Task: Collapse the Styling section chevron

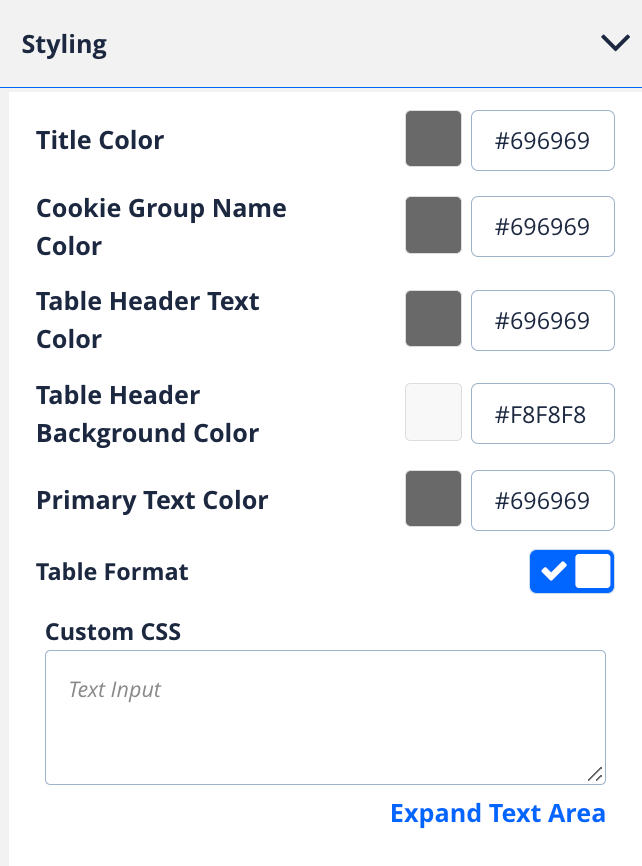Action: [613, 43]
